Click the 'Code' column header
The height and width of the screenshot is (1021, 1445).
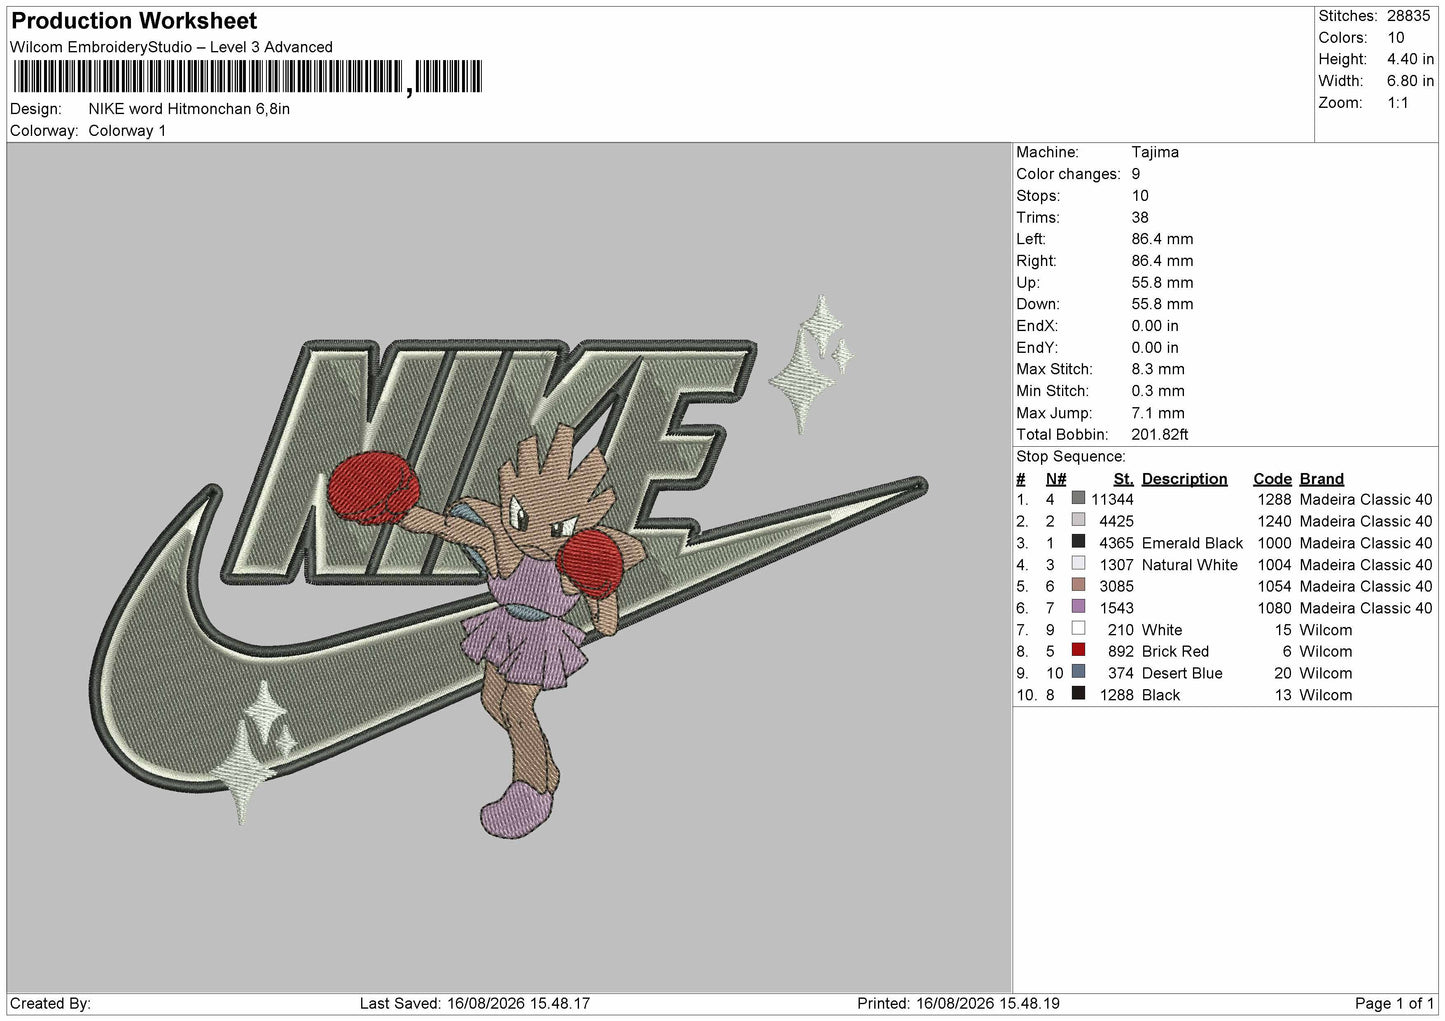[x=1272, y=478]
